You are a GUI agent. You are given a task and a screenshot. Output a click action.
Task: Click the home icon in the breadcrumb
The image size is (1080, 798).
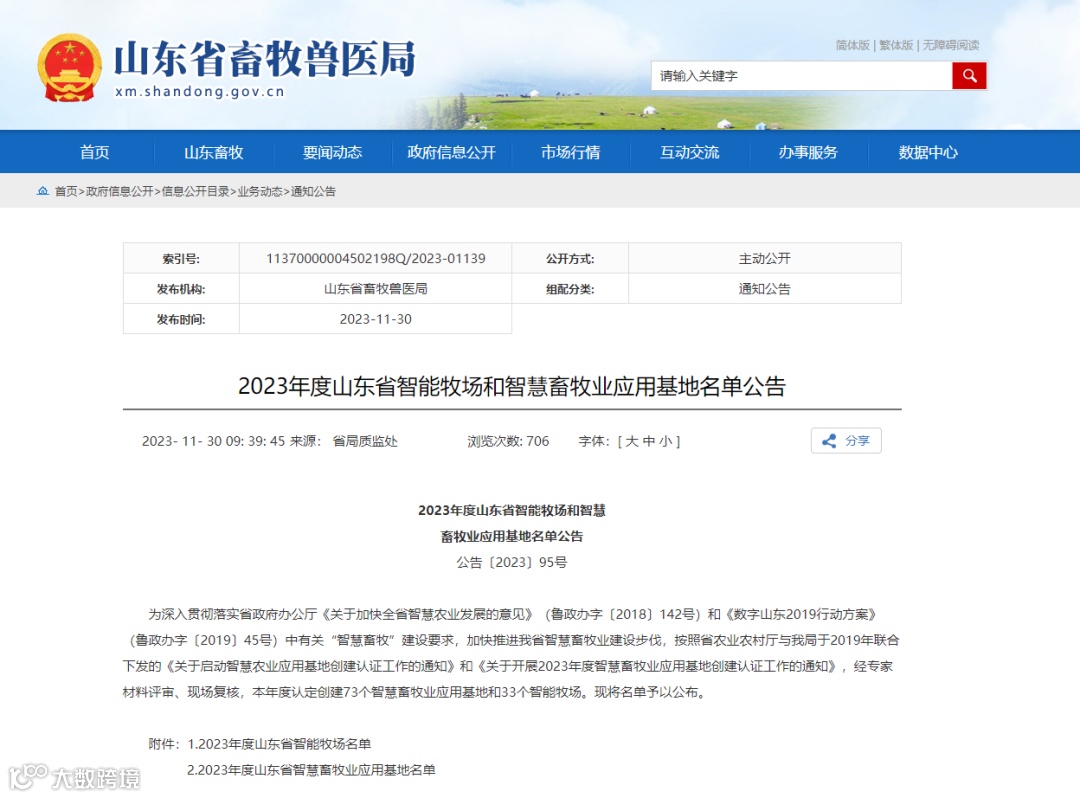click(43, 191)
